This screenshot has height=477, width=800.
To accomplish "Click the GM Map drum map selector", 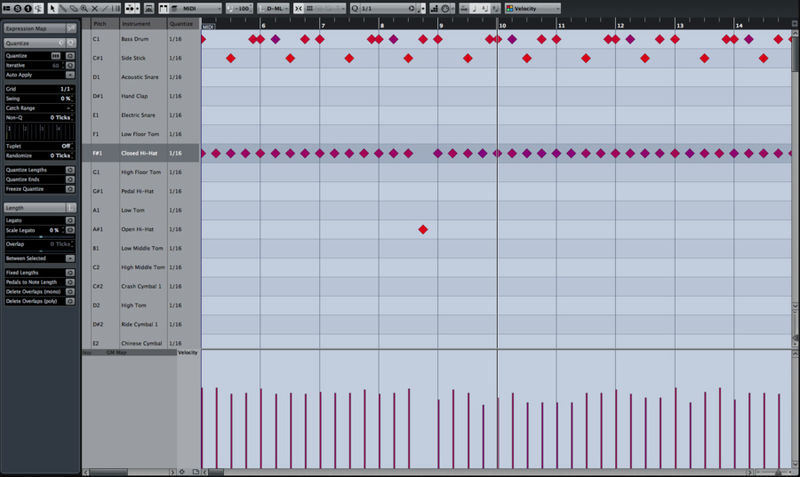I will point(116,353).
